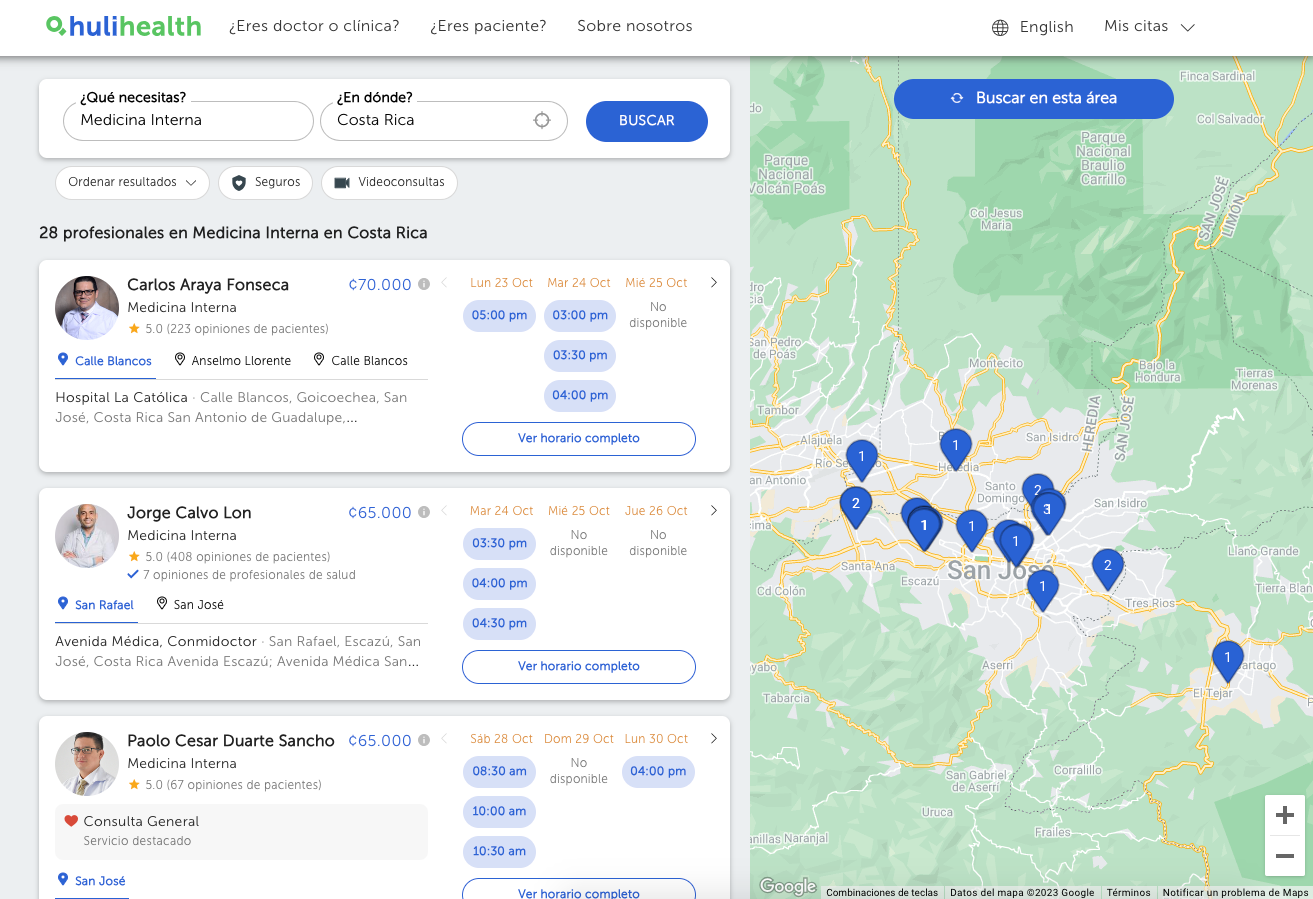1313x899 pixels.
Task: Click Buscar en esta área button
Action: [x=1034, y=98]
